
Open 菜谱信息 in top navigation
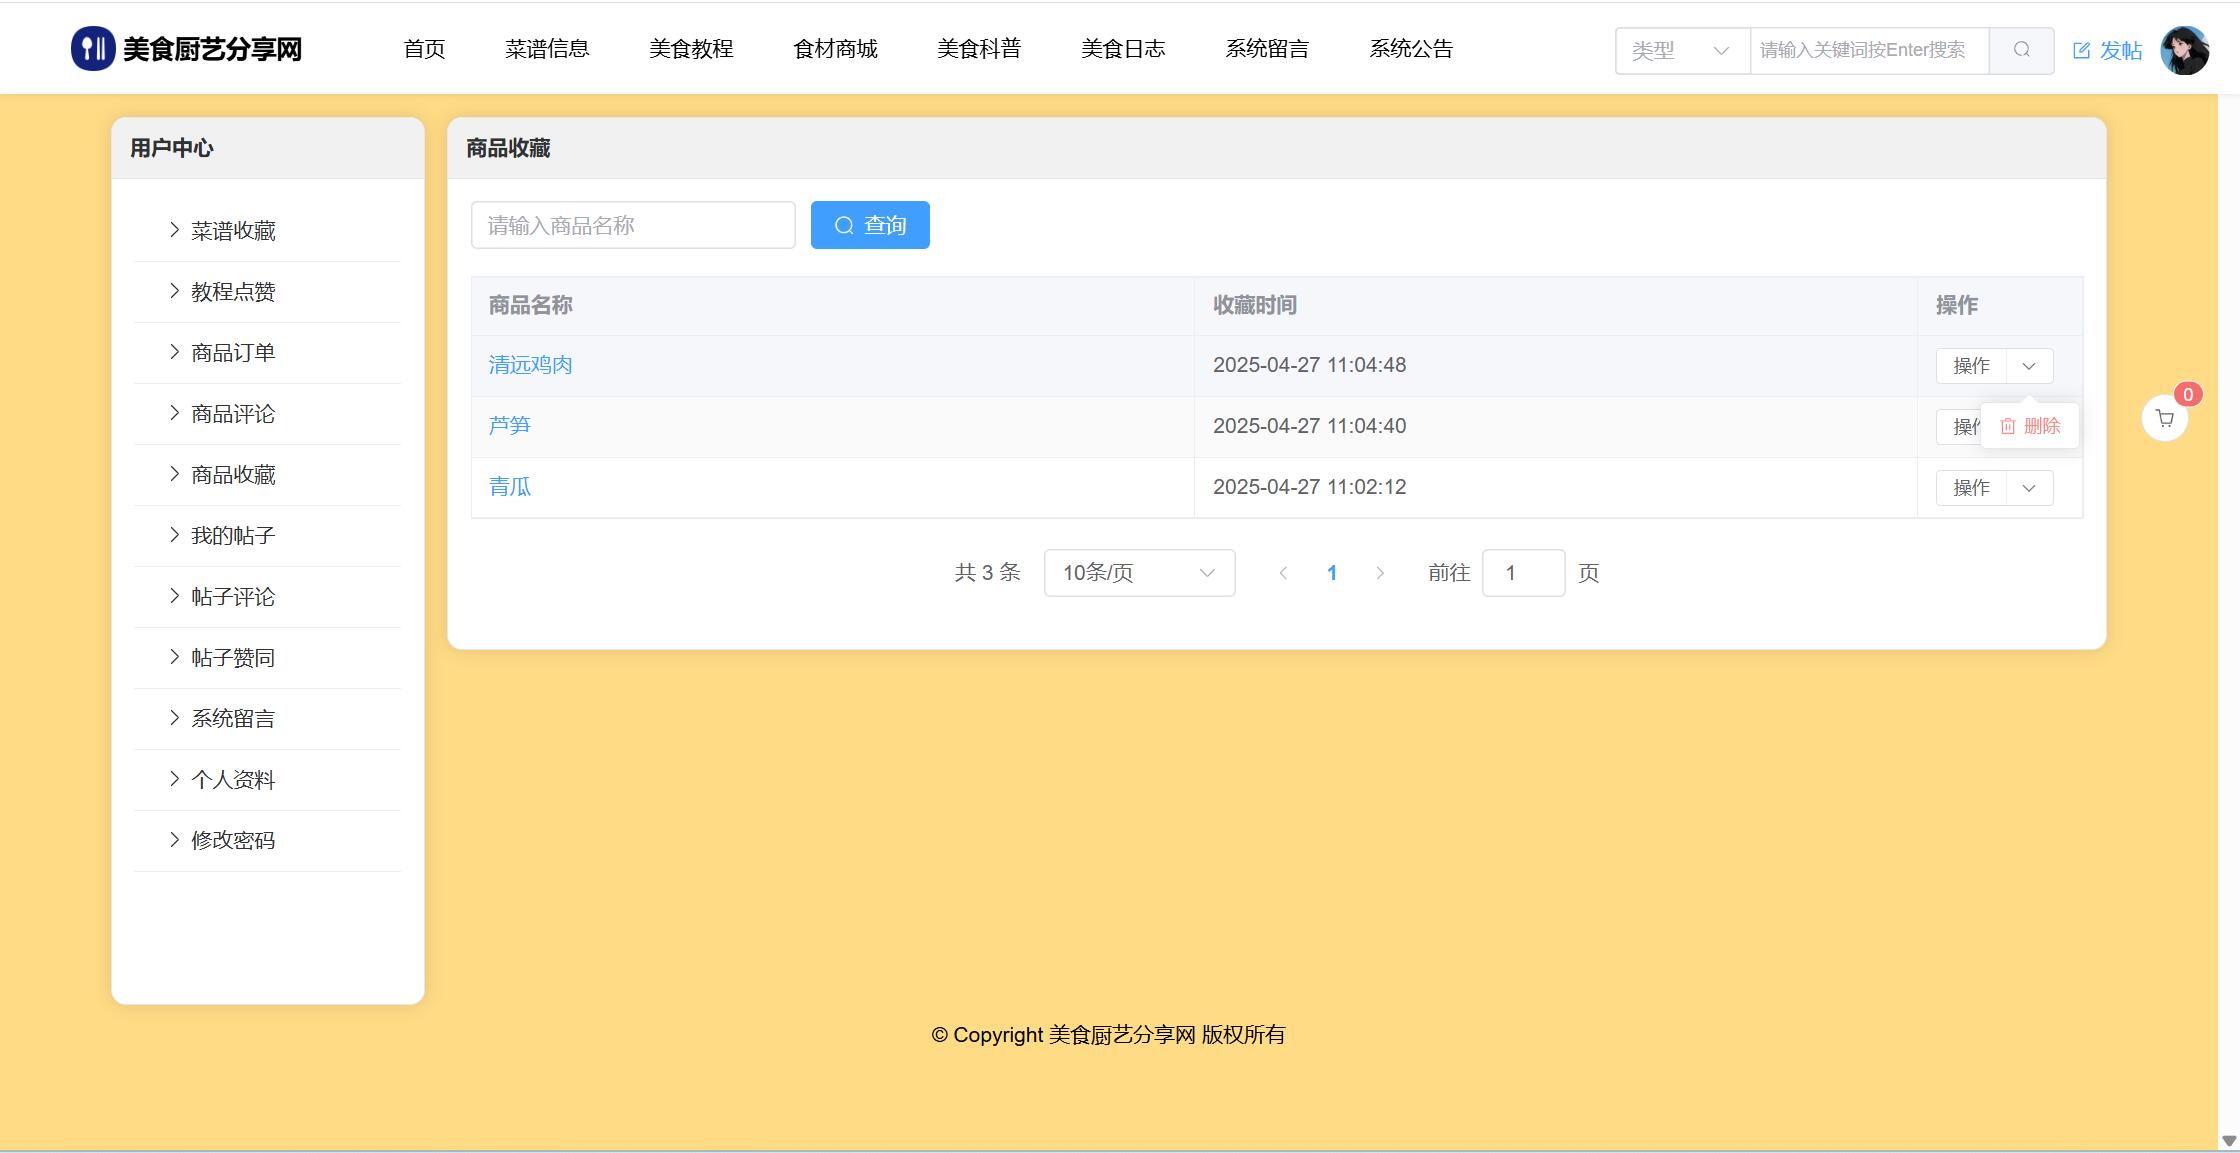click(547, 49)
